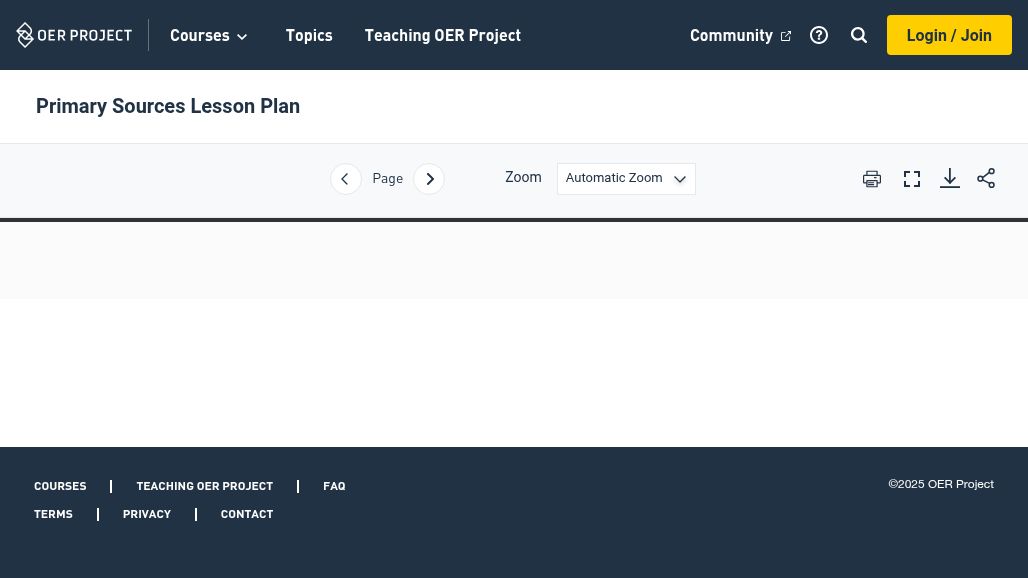Click the Primary Sources Lesson Plan heading

(168, 106)
